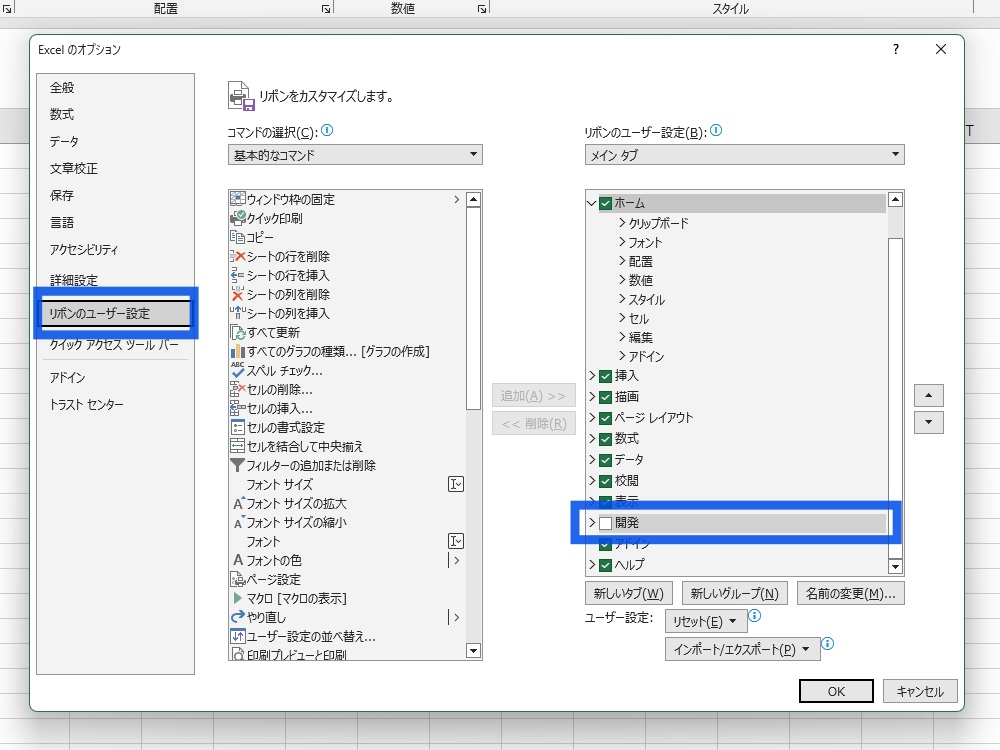Uncheck the 挿入 tab checkbox

click(605, 376)
